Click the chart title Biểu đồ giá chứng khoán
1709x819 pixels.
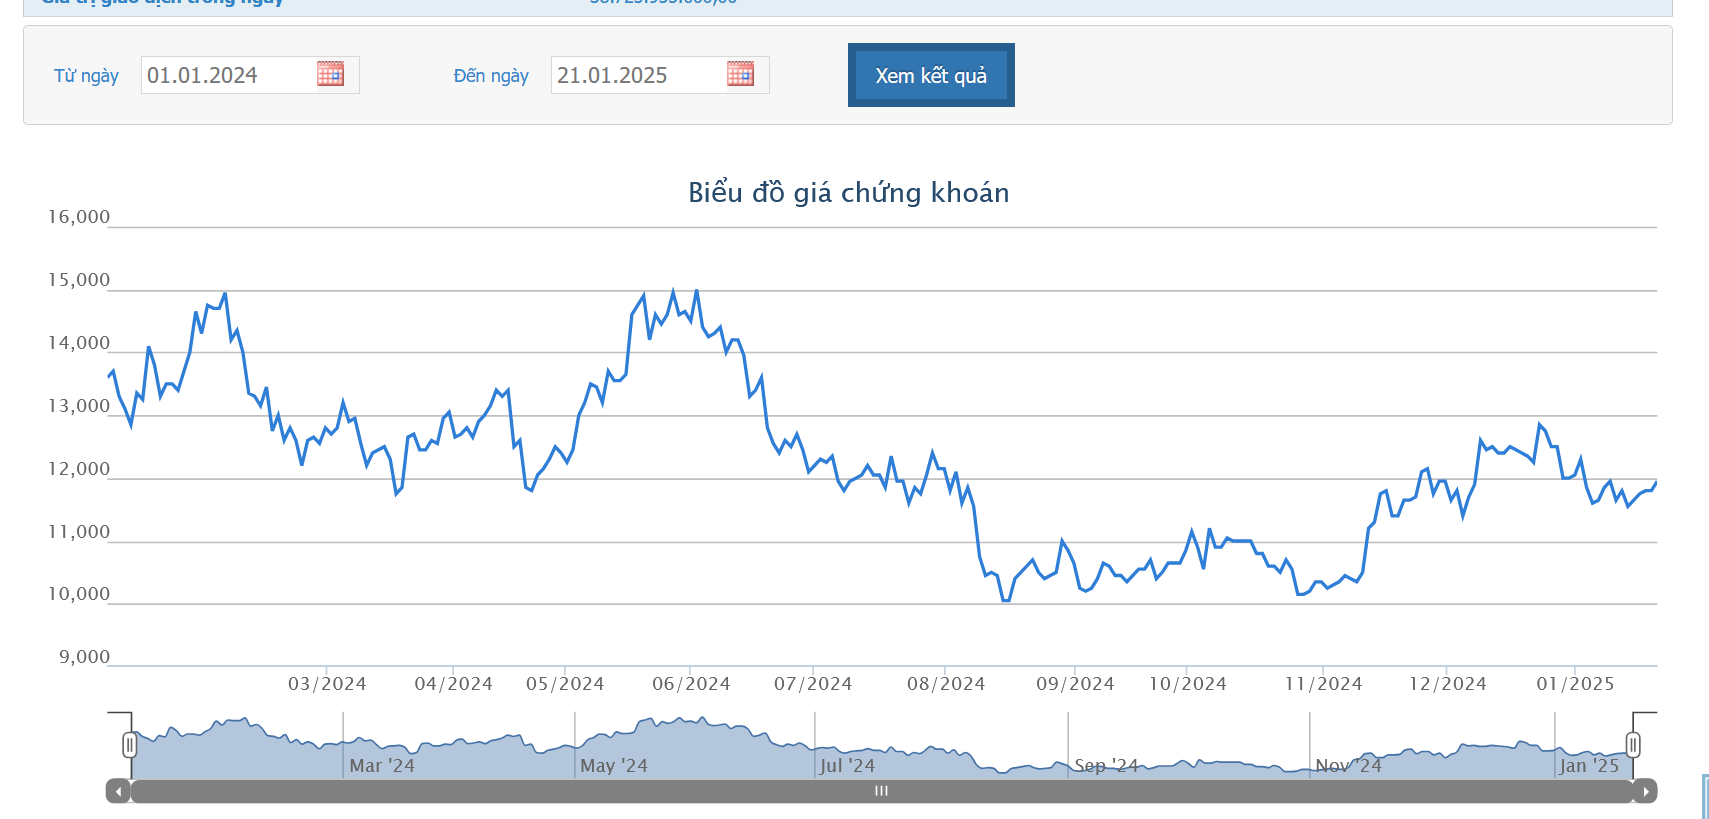tap(849, 193)
